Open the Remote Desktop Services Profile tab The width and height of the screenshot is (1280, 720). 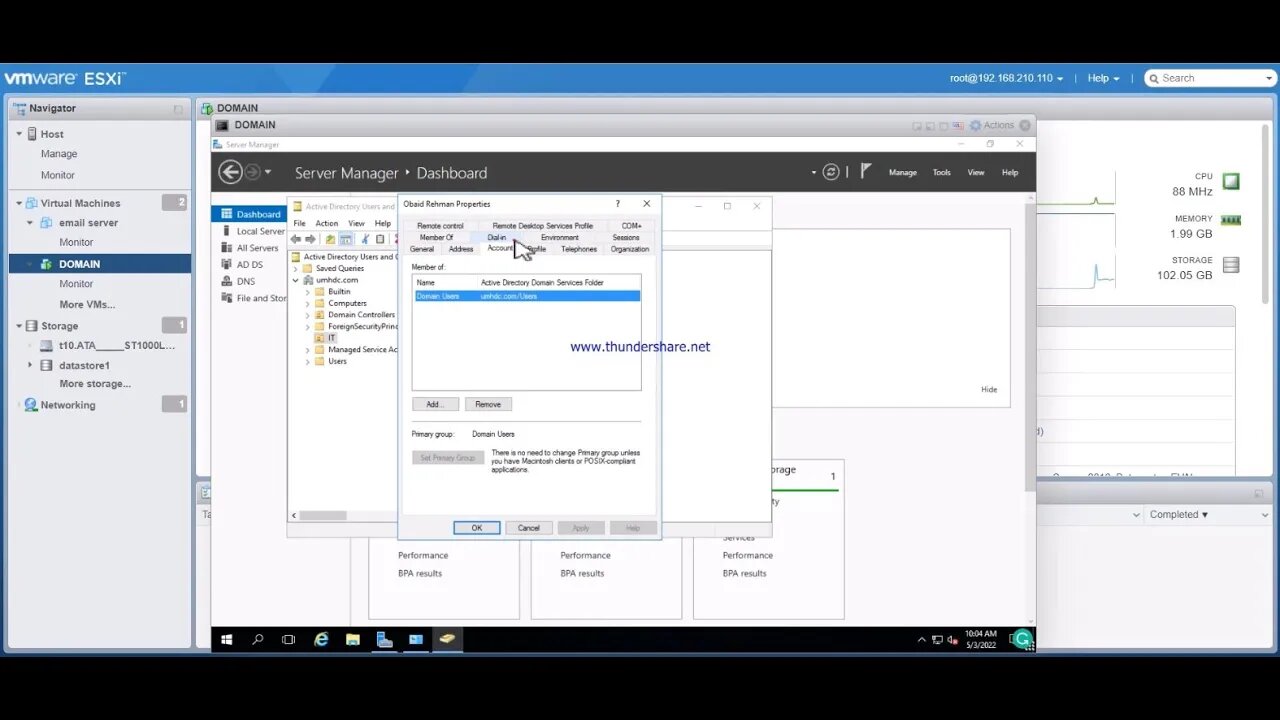coord(542,226)
